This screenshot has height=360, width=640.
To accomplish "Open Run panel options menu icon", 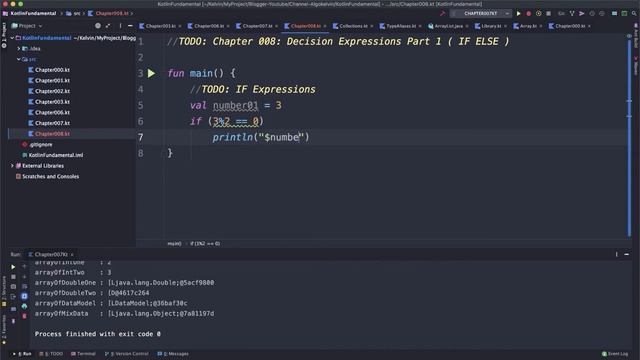I will point(616,254).
